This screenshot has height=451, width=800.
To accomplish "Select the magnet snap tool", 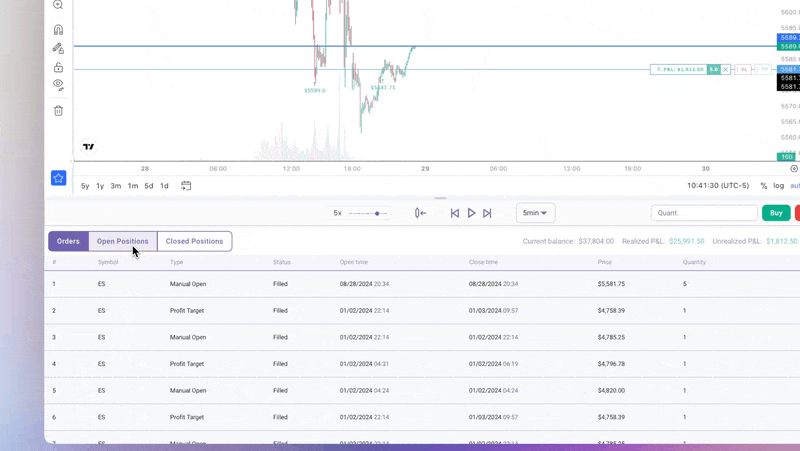I will click(58, 30).
